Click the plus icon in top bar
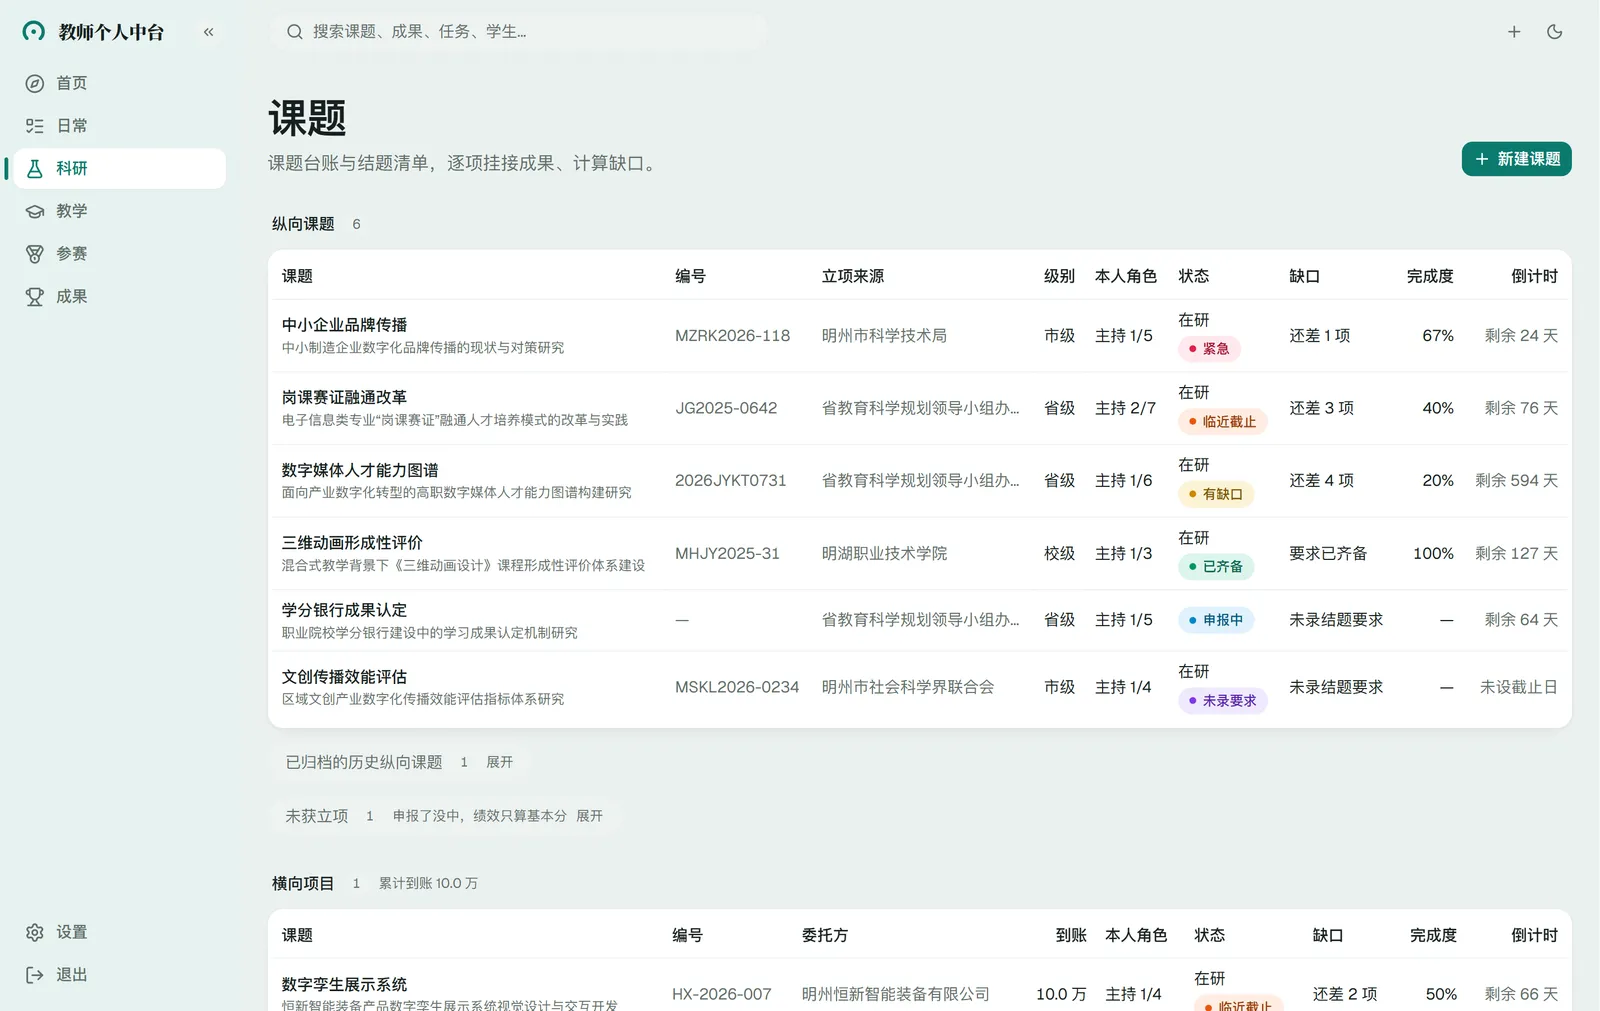This screenshot has height=1011, width=1600. coord(1514,32)
